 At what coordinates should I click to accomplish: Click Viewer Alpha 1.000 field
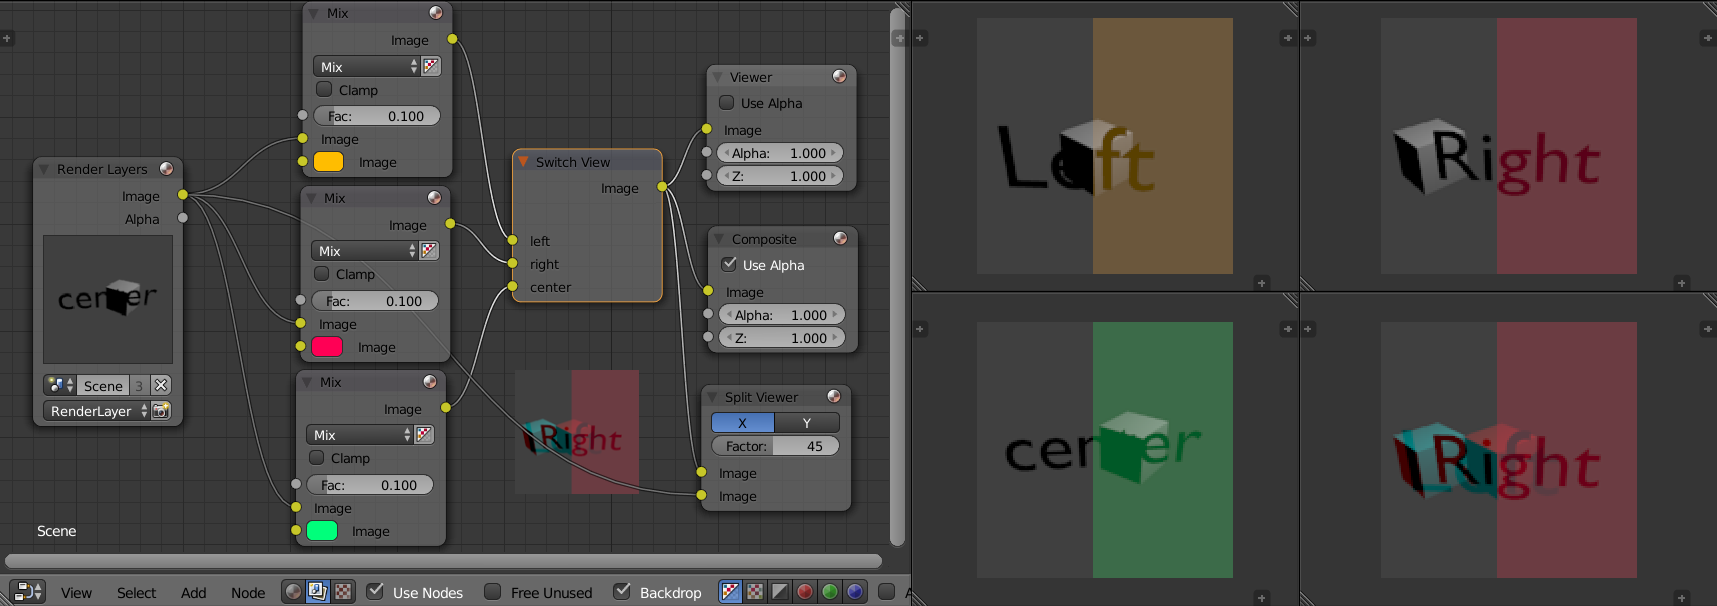tap(781, 153)
